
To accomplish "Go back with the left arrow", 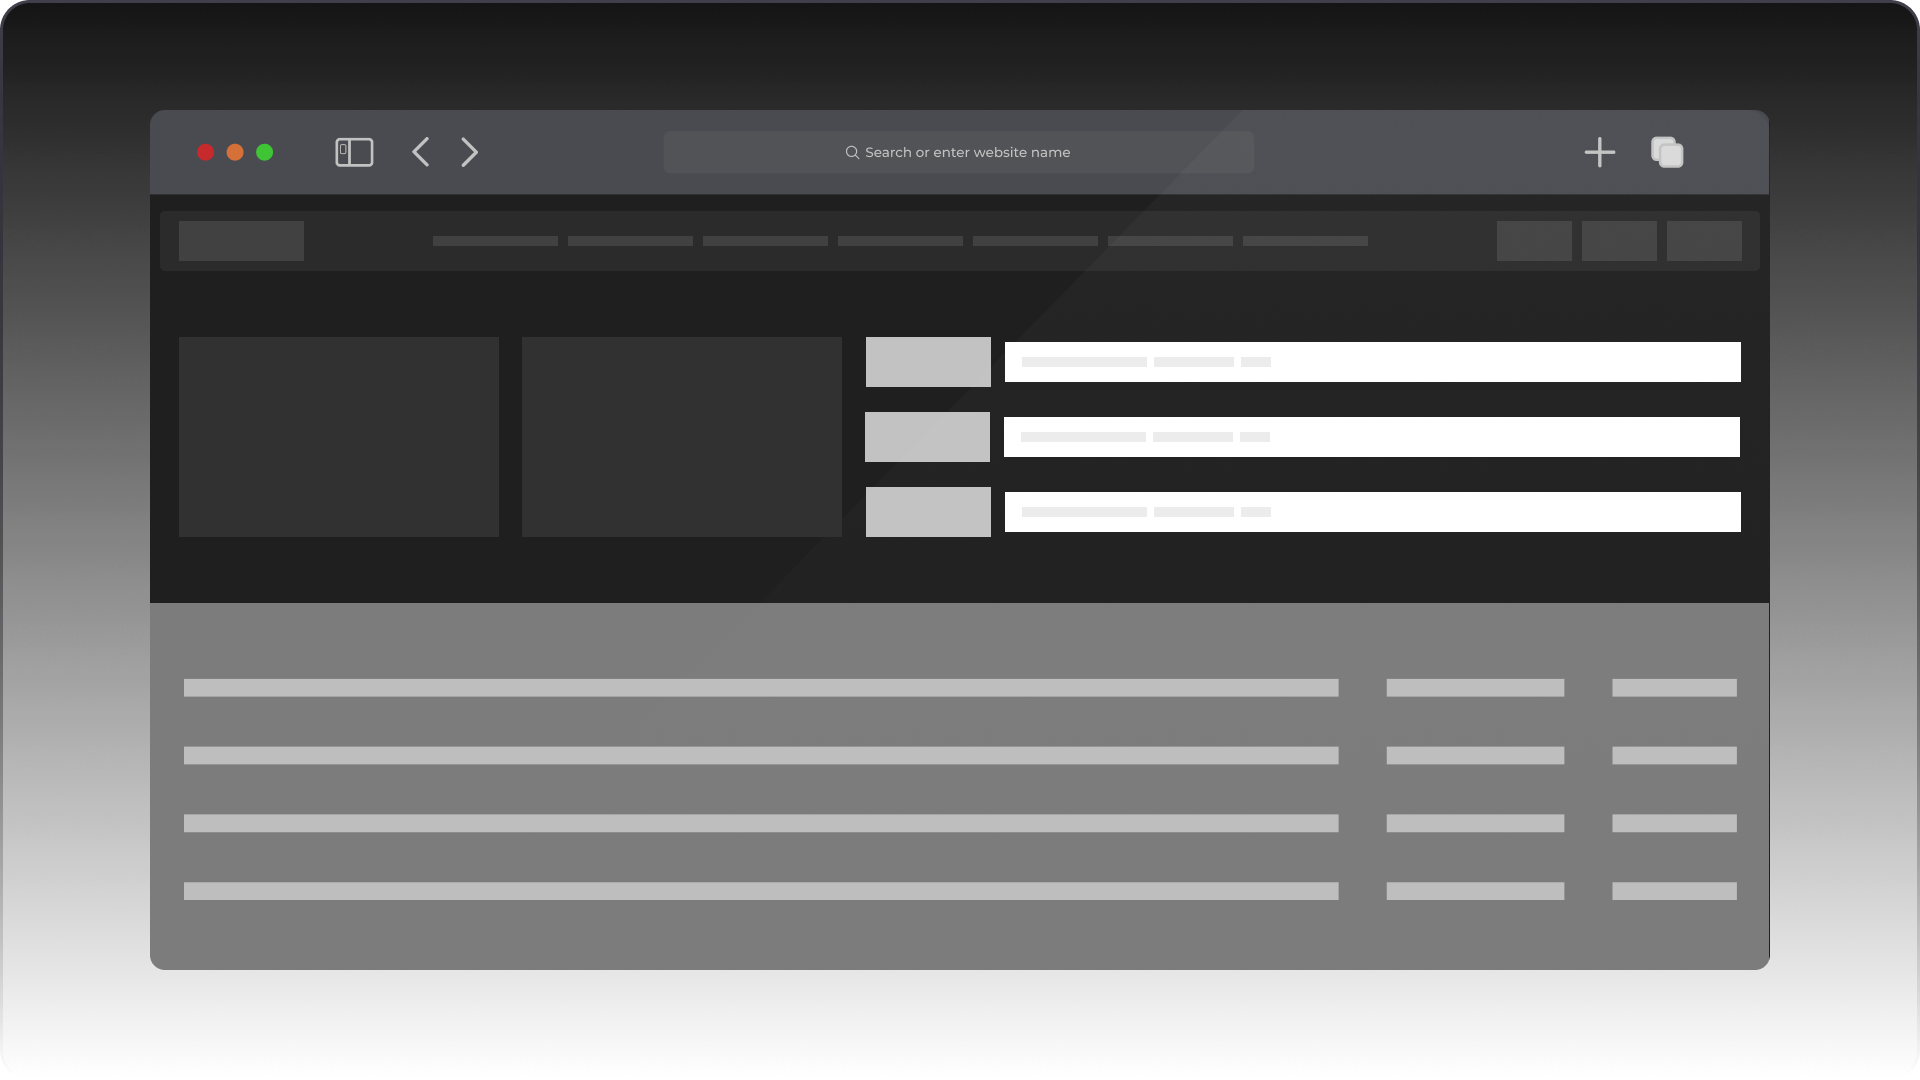I will point(421,152).
